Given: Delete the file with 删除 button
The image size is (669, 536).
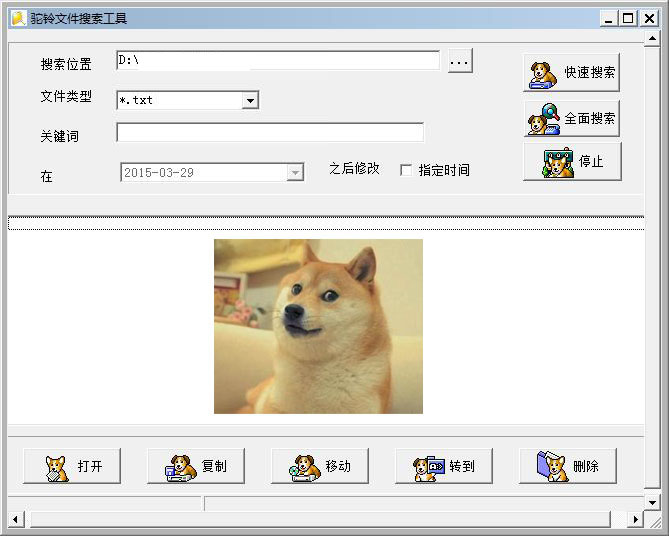Looking at the screenshot, I should (x=568, y=466).
